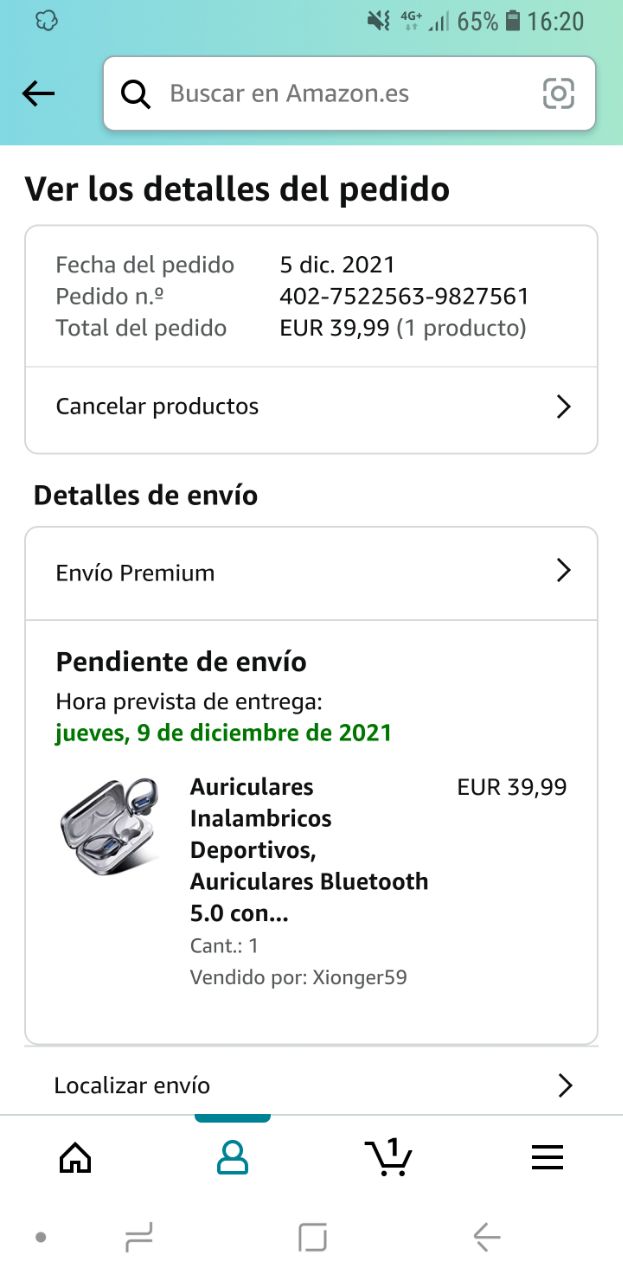Tap the Buscar en Amazon.es search field
623x1280 pixels.
click(340, 94)
